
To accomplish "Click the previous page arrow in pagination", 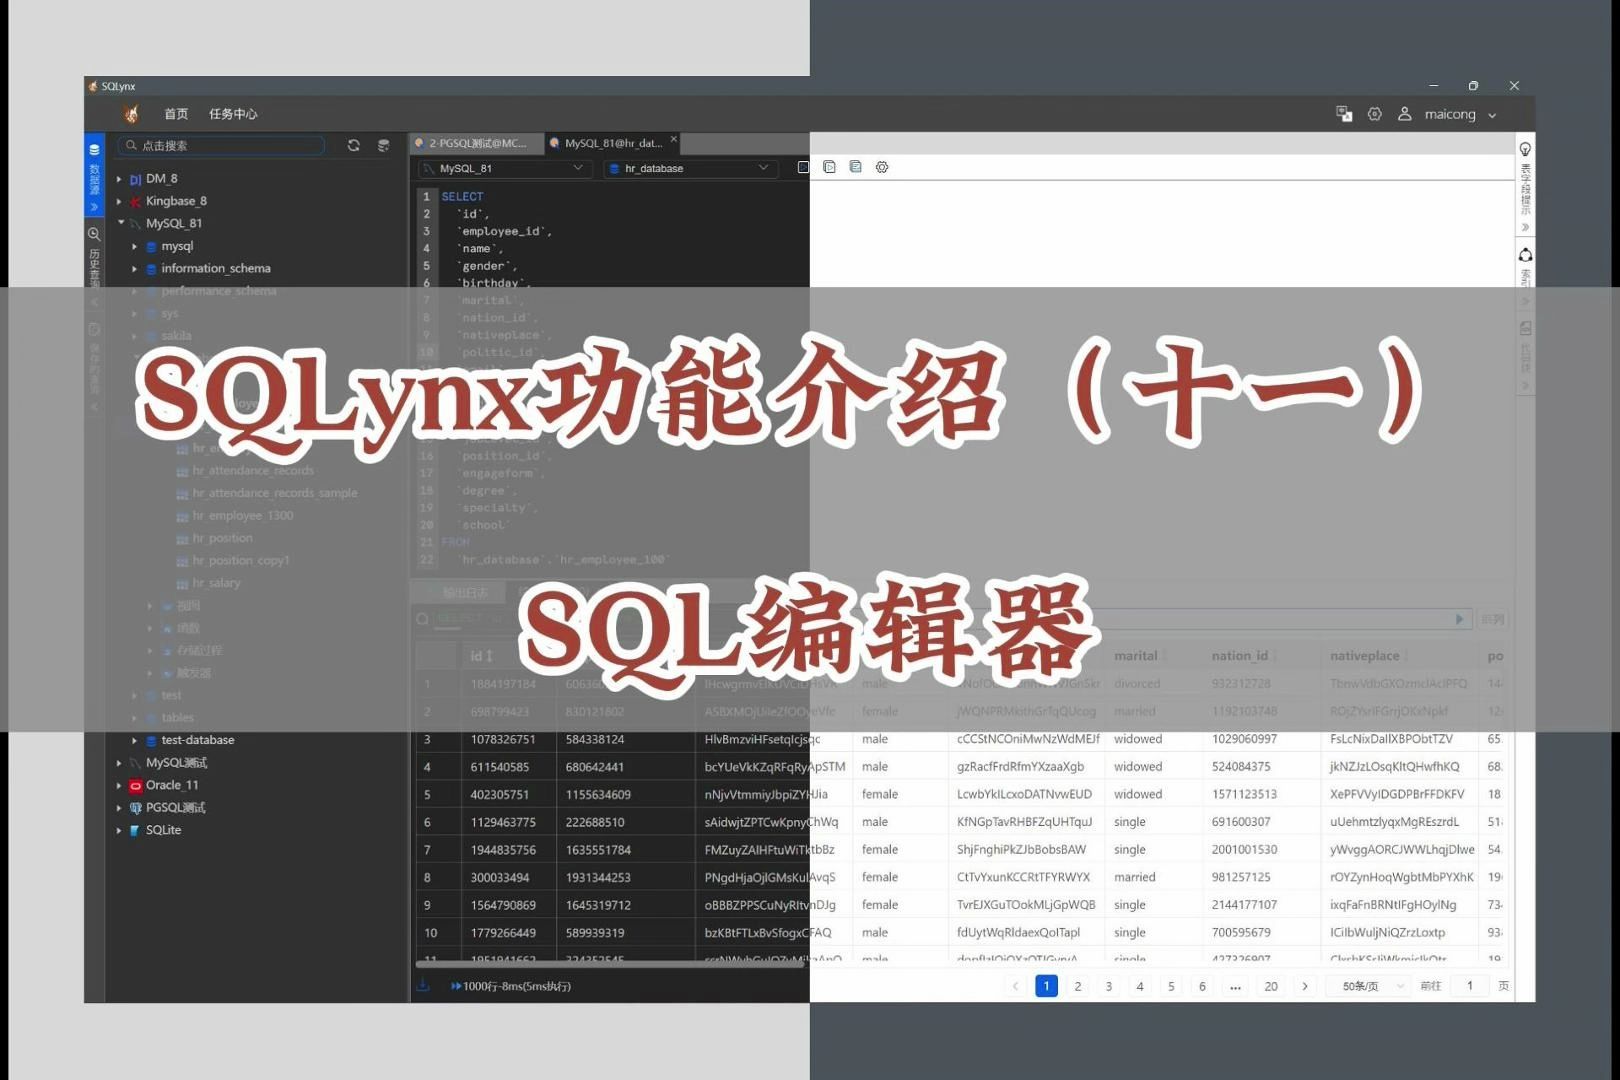I will coord(1015,986).
